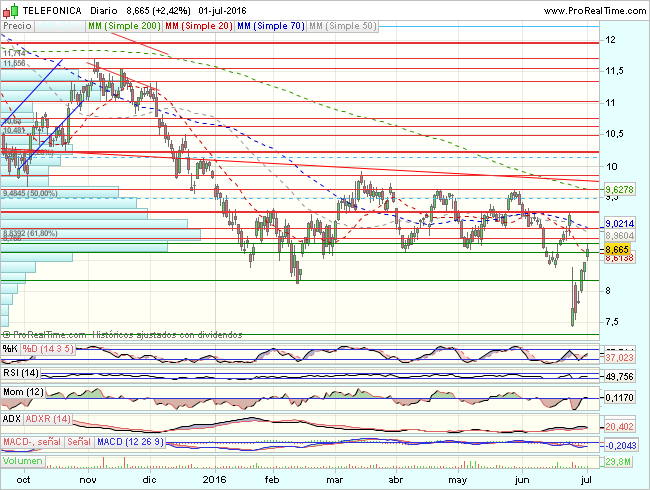Expand the Volumen panel label
The height and width of the screenshot is (490, 650).
[23, 462]
